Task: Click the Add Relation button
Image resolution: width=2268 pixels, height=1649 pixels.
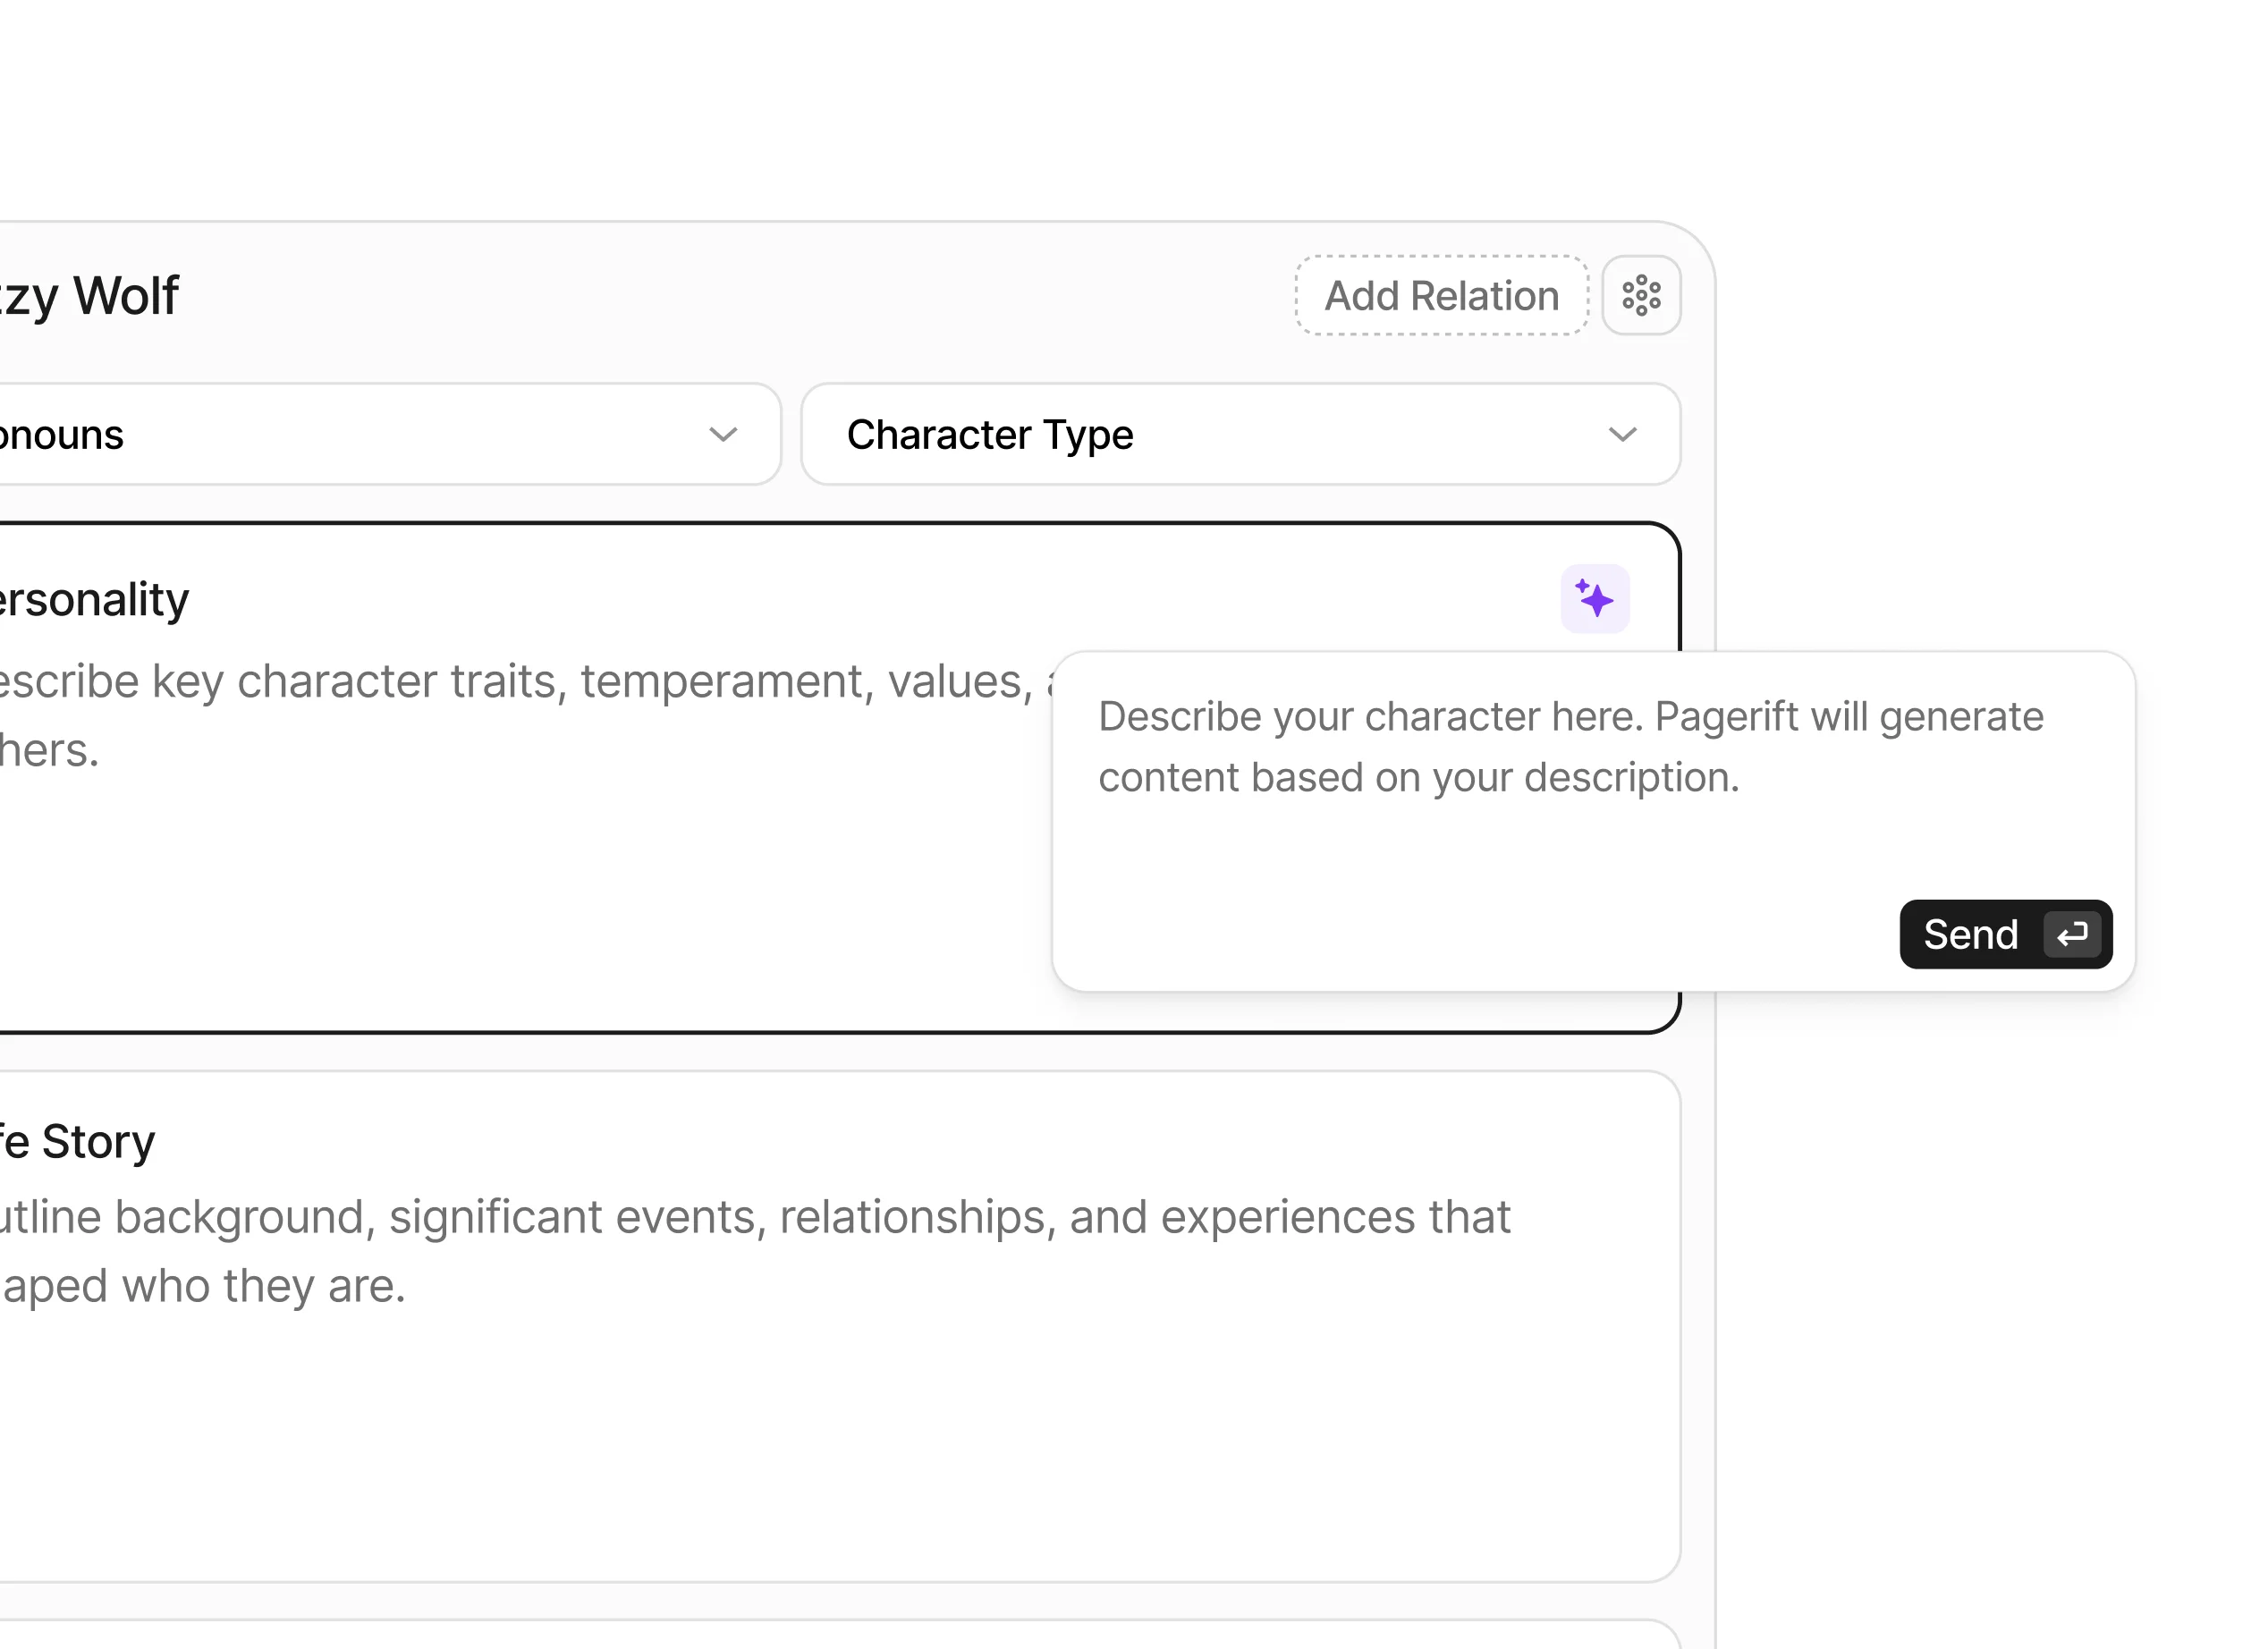Action: [1440, 296]
